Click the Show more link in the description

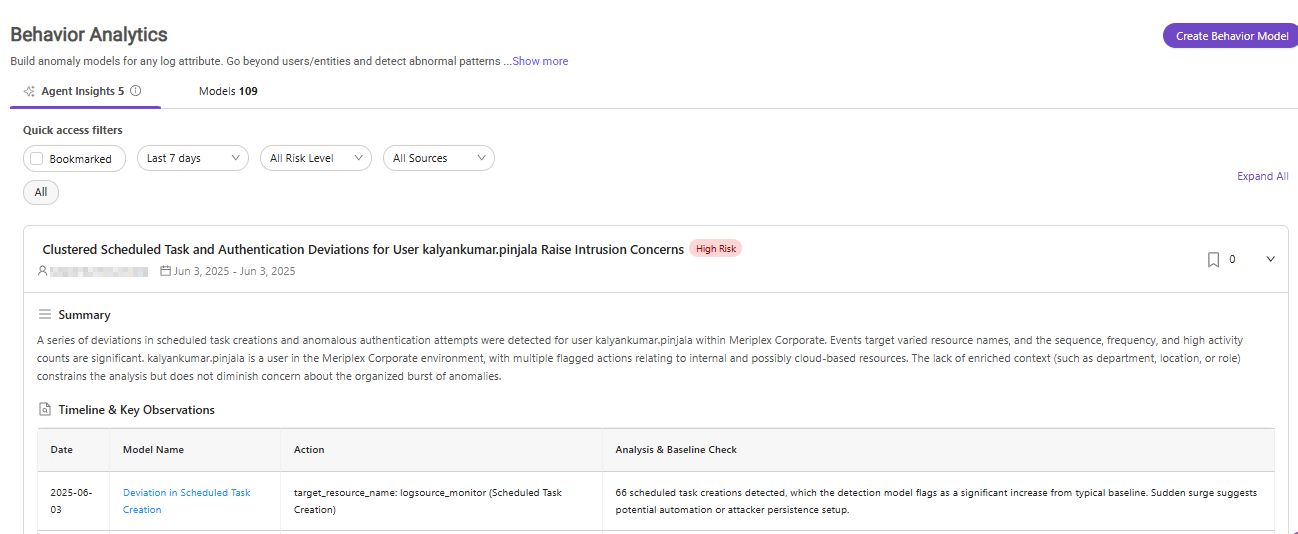pyautogui.click(x=540, y=61)
